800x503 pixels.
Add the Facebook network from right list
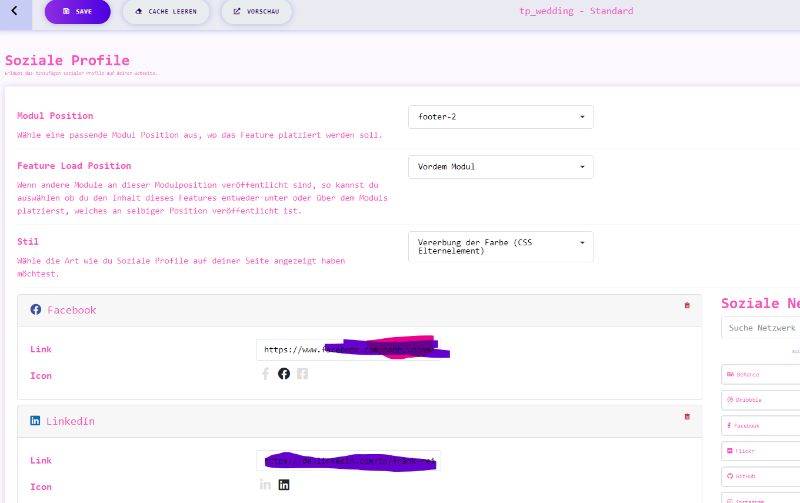tap(761, 425)
